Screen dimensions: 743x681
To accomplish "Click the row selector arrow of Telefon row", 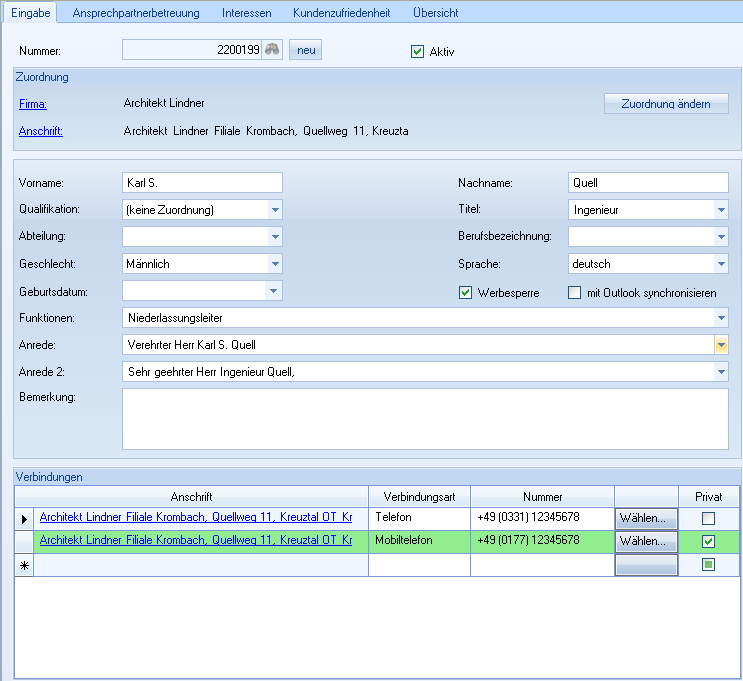I will coord(24,519).
